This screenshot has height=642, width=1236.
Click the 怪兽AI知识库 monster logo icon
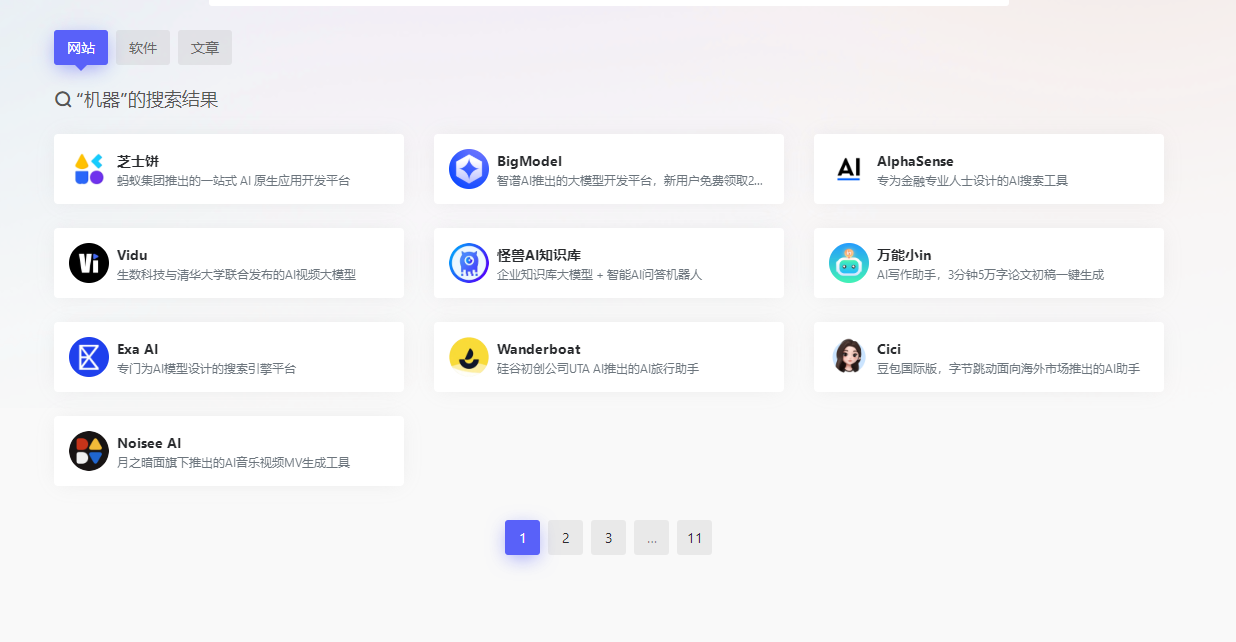pos(469,263)
